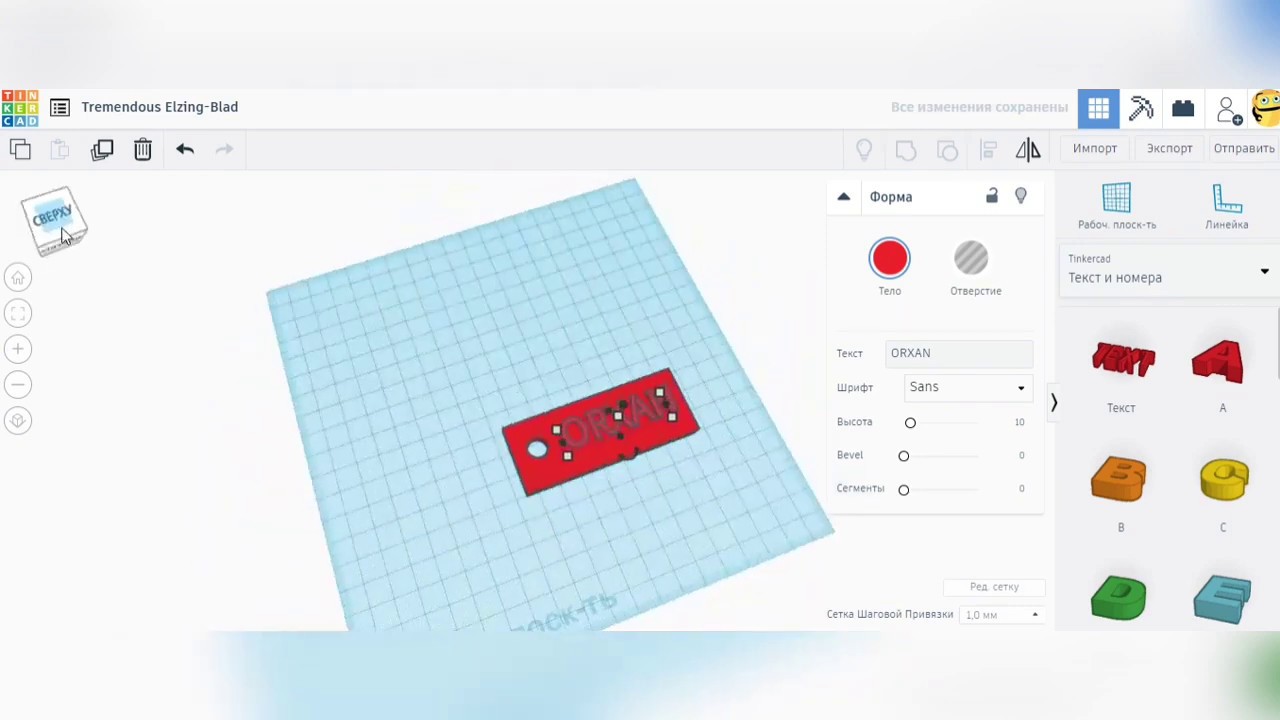
Task: Click the Ред. сетку button
Action: [994, 587]
